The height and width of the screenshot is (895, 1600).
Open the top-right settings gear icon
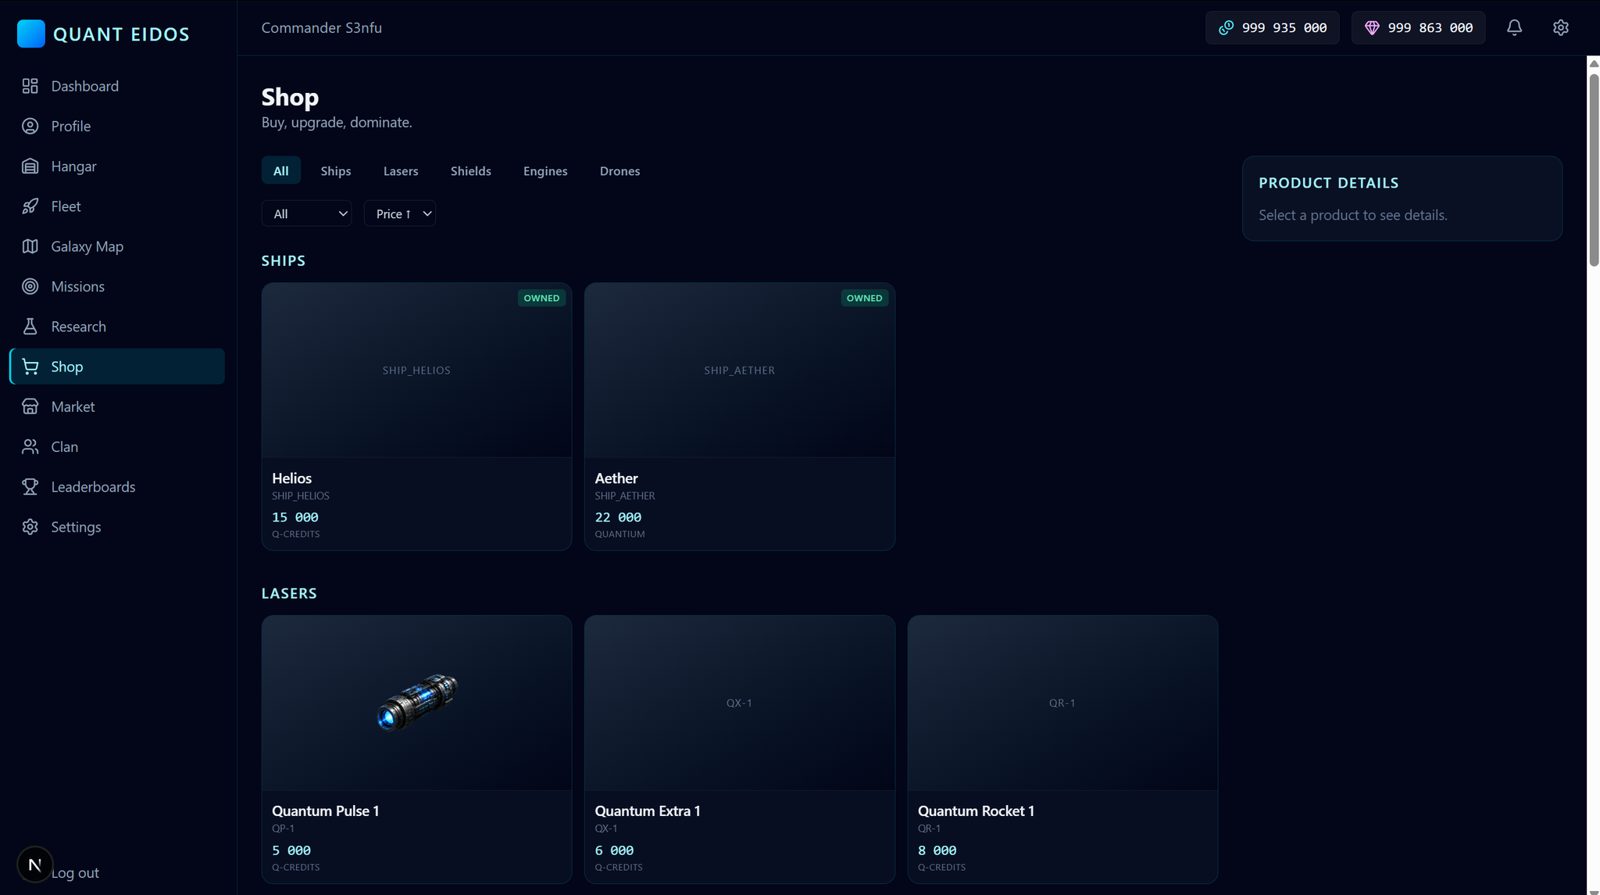1560,28
